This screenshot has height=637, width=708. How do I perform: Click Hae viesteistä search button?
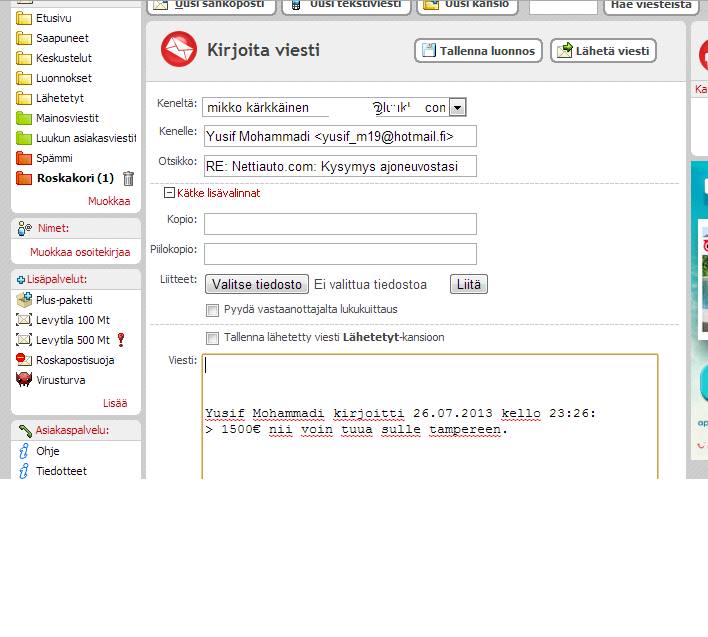point(651,6)
